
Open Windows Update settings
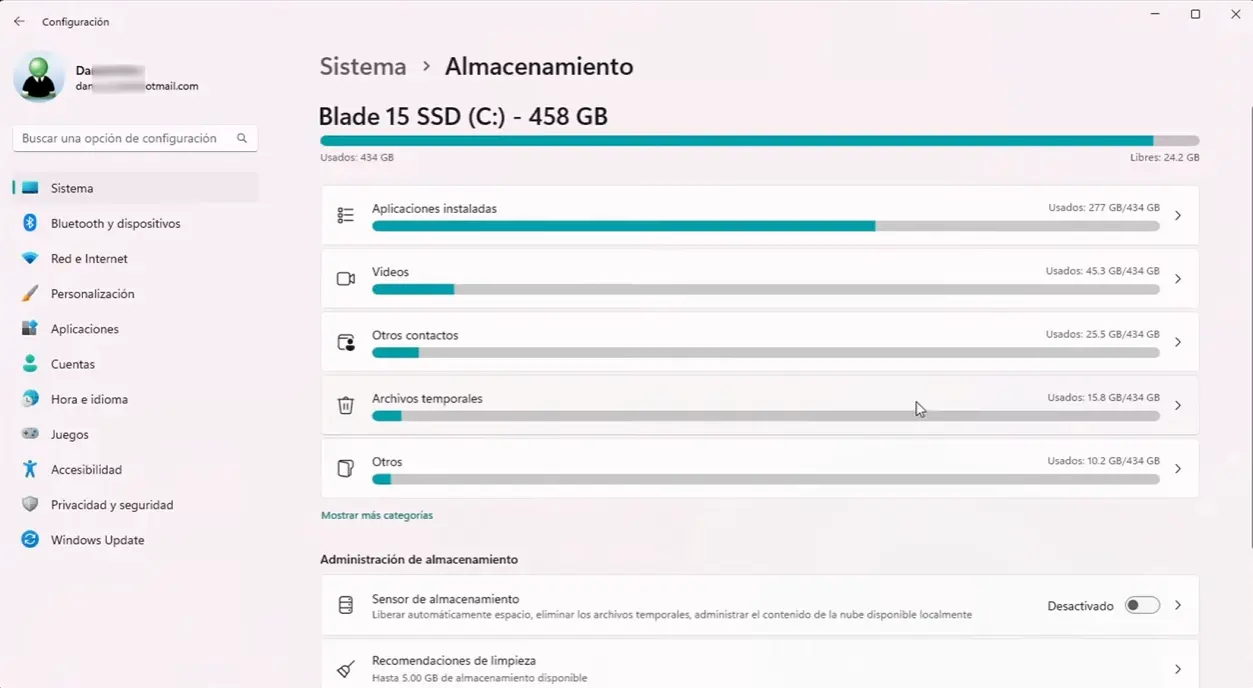click(x=97, y=539)
